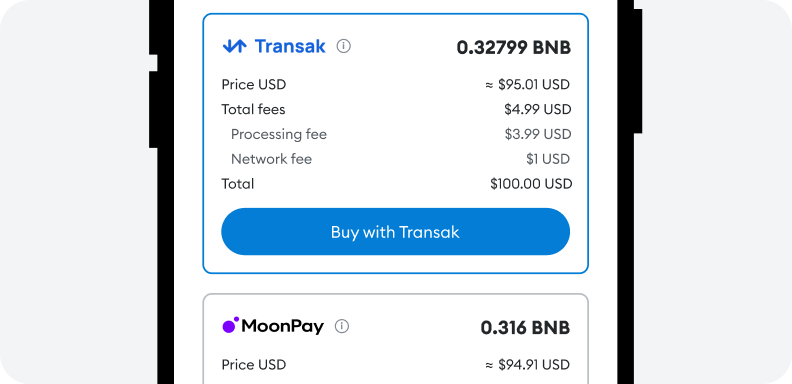Click the Transak arrows logo icon
Image resolution: width=792 pixels, height=384 pixels.
[x=234, y=46]
